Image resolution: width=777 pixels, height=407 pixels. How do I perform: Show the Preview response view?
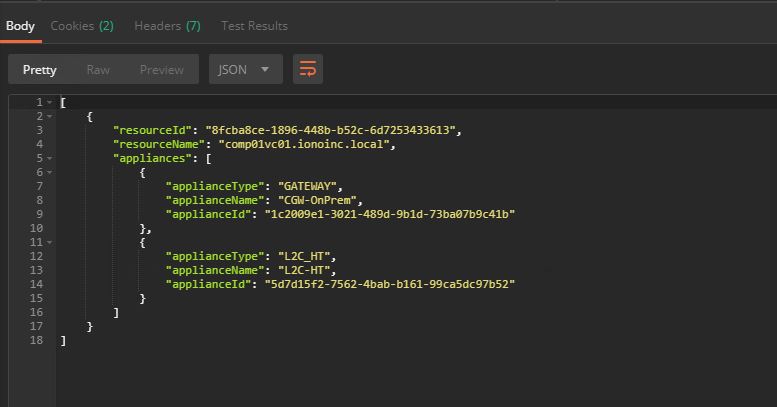pyautogui.click(x=161, y=69)
